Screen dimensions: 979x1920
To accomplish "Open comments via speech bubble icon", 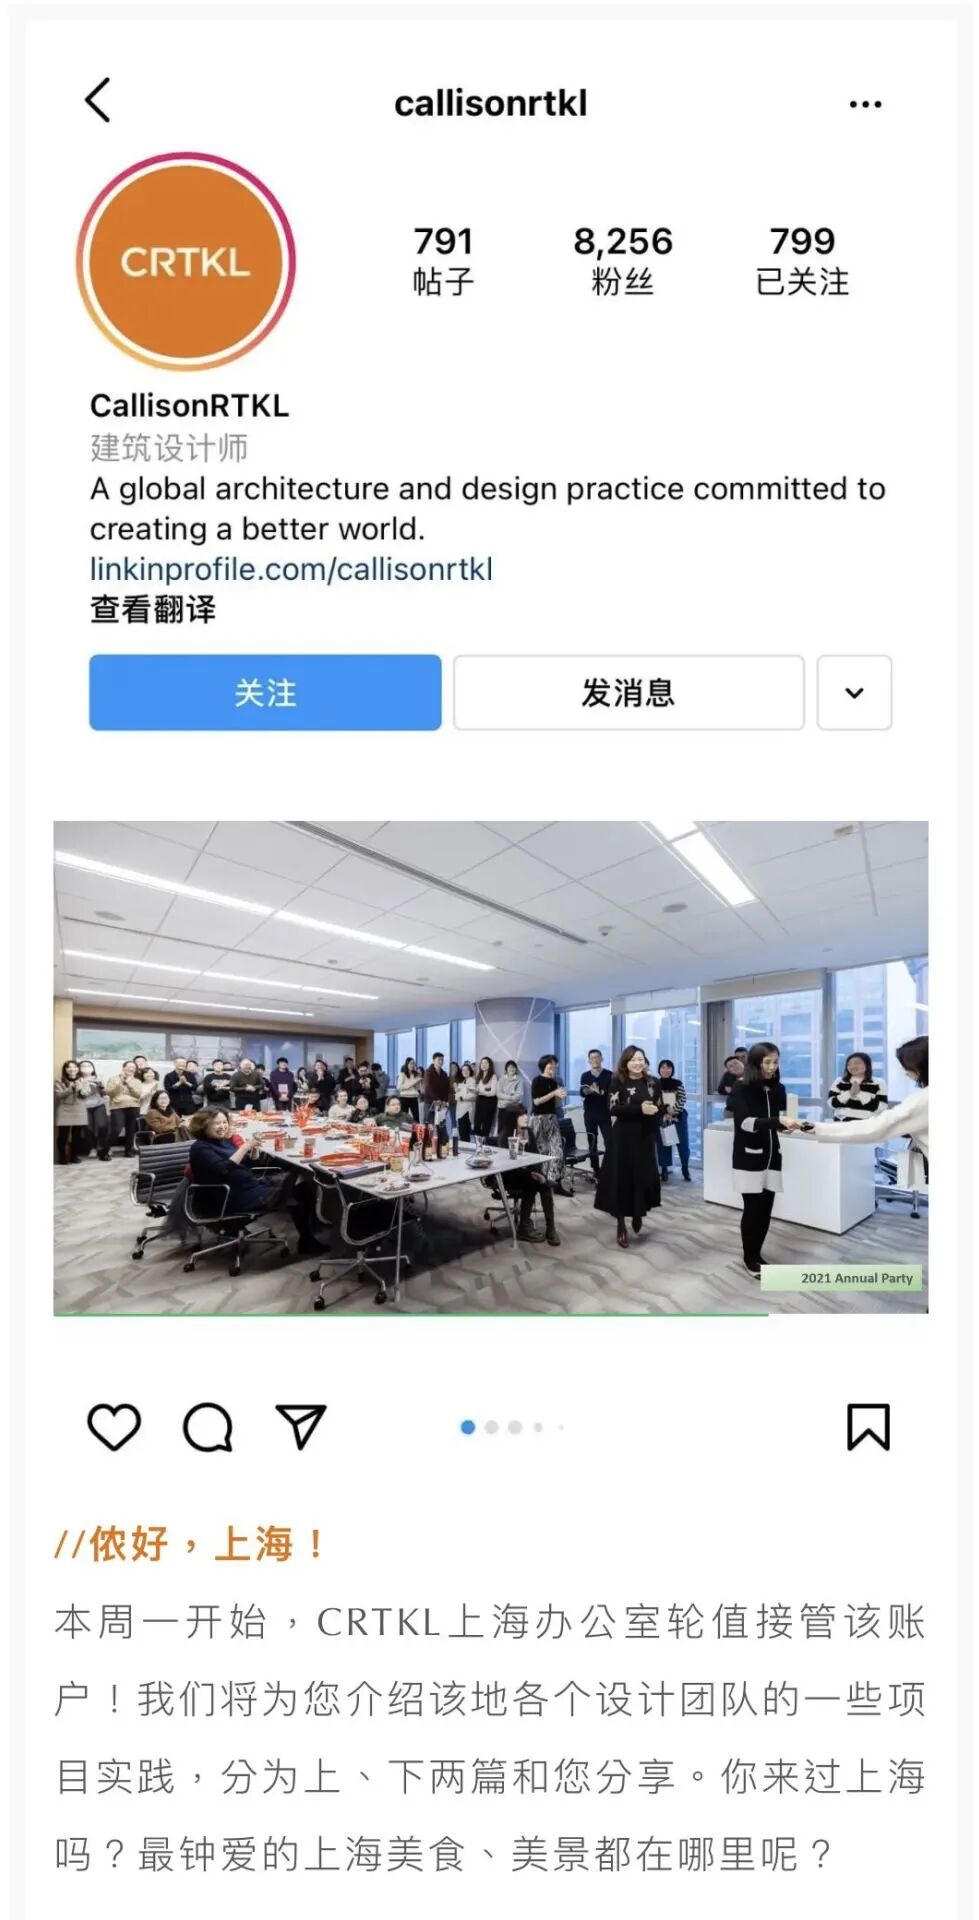I will pos(208,1427).
